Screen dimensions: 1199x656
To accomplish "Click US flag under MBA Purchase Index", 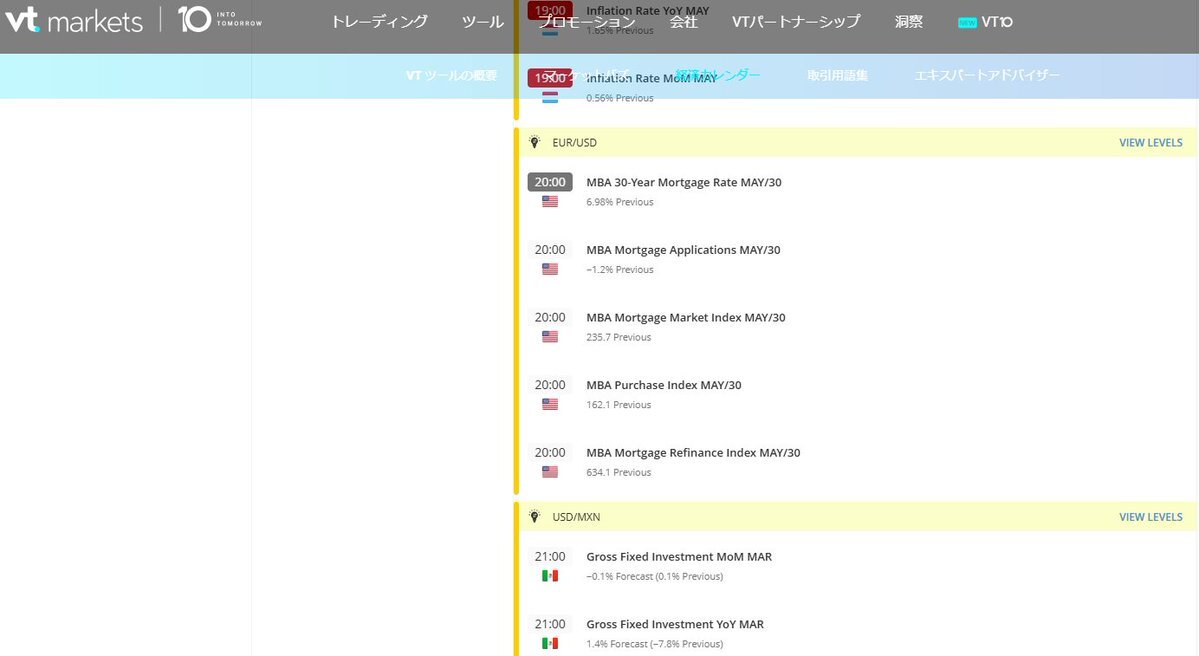I will (x=550, y=404).
